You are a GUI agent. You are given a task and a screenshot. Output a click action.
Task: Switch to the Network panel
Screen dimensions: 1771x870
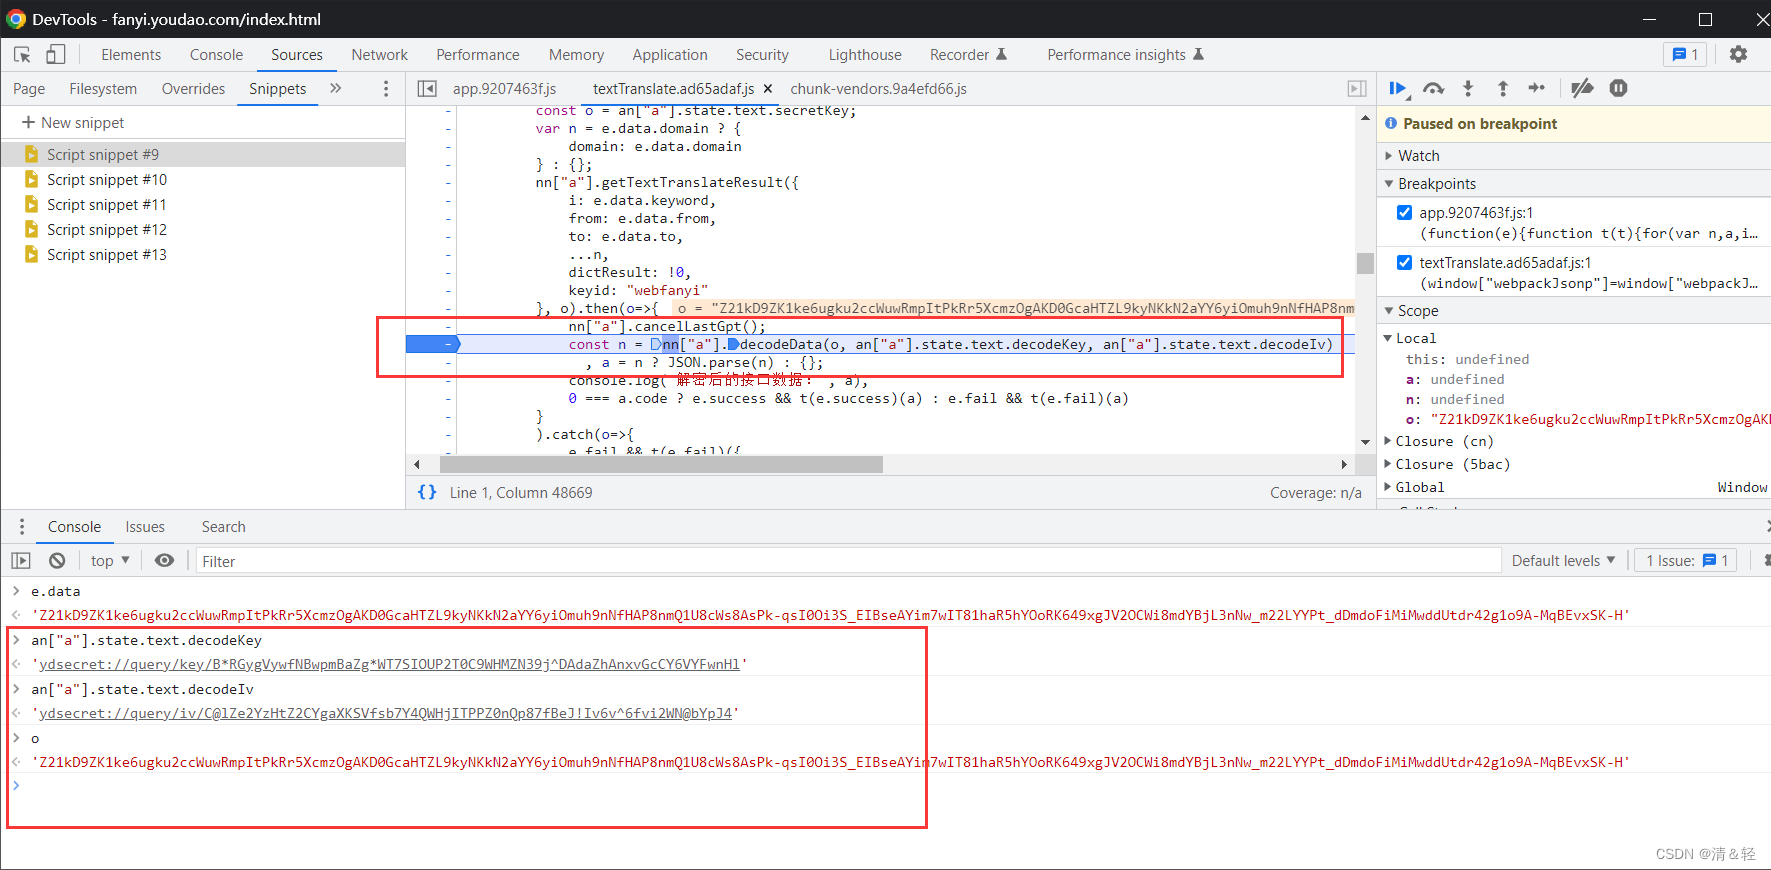[379, 55]
